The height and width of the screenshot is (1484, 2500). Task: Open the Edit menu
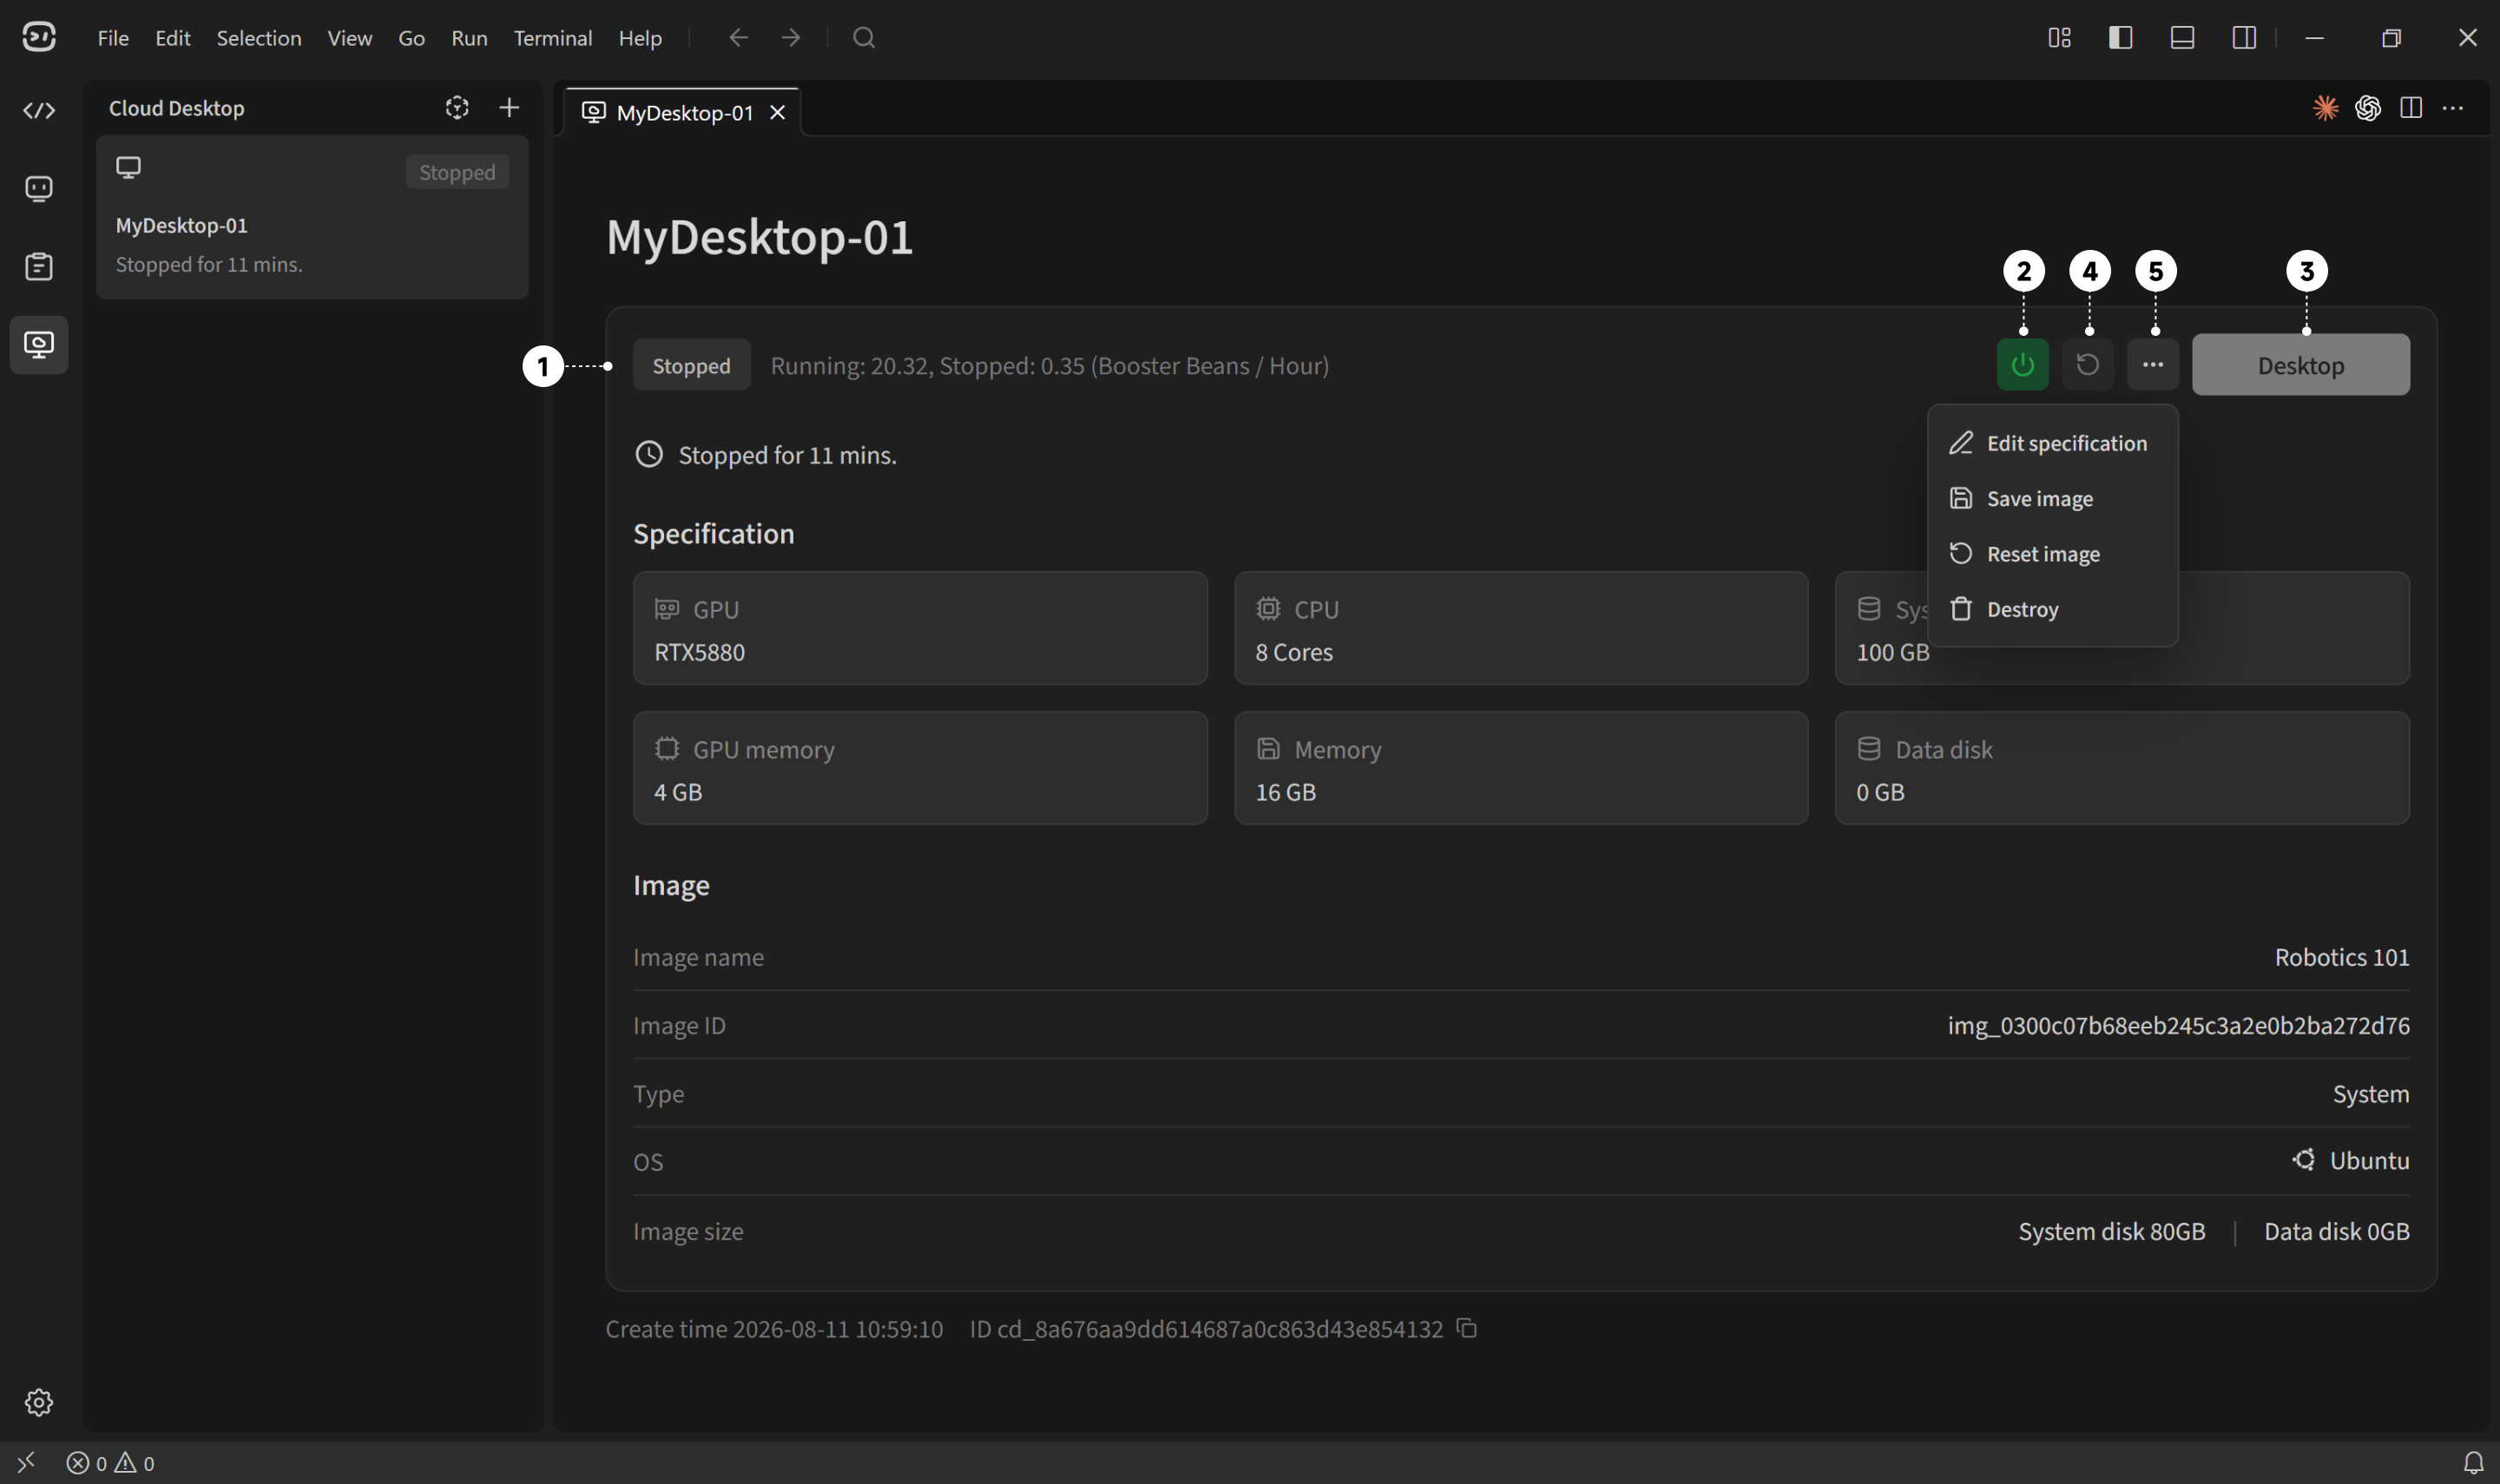point(172,38)
